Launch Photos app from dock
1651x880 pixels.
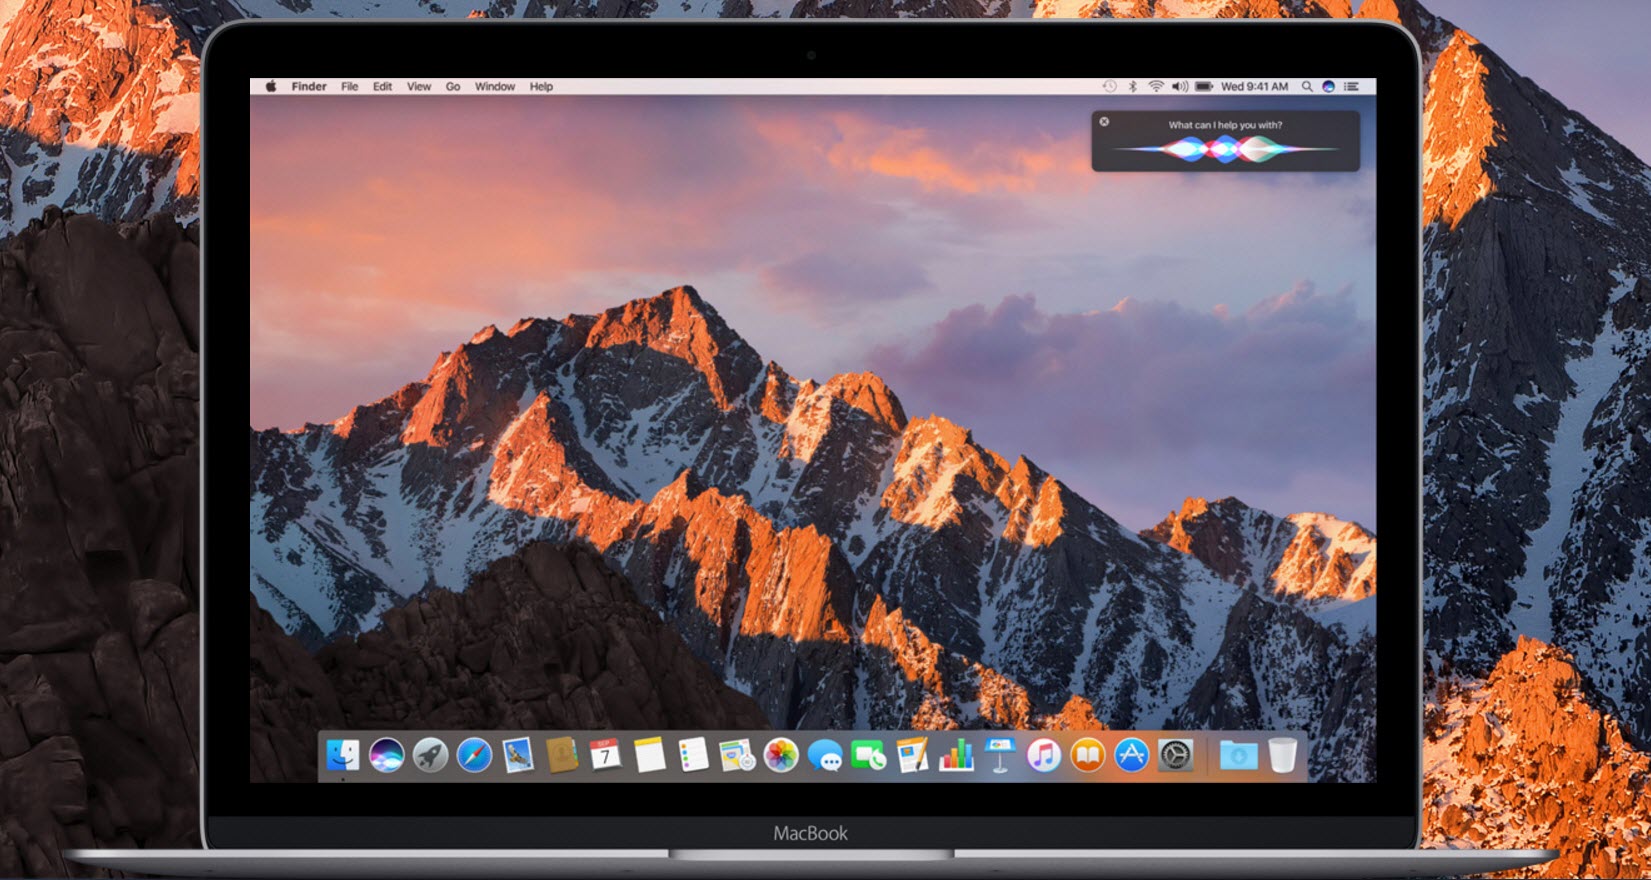(x=781, y=755)
